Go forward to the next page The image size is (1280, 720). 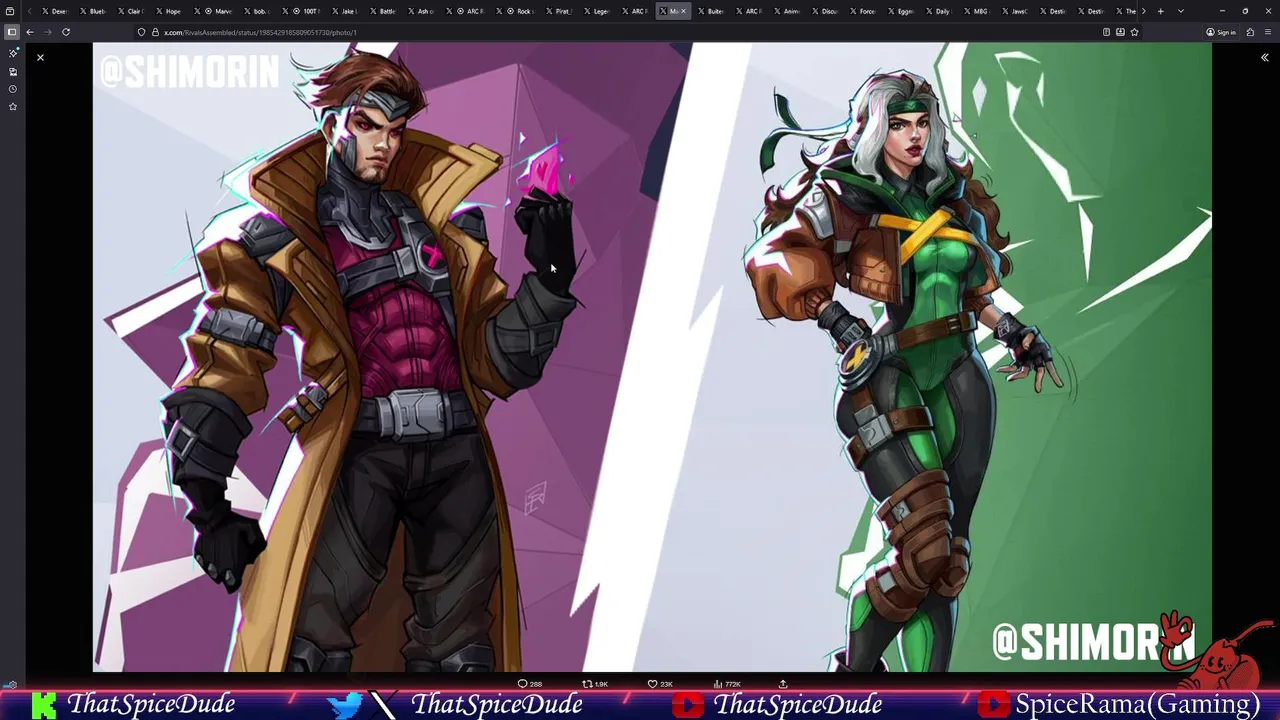[x=47, y=32]
